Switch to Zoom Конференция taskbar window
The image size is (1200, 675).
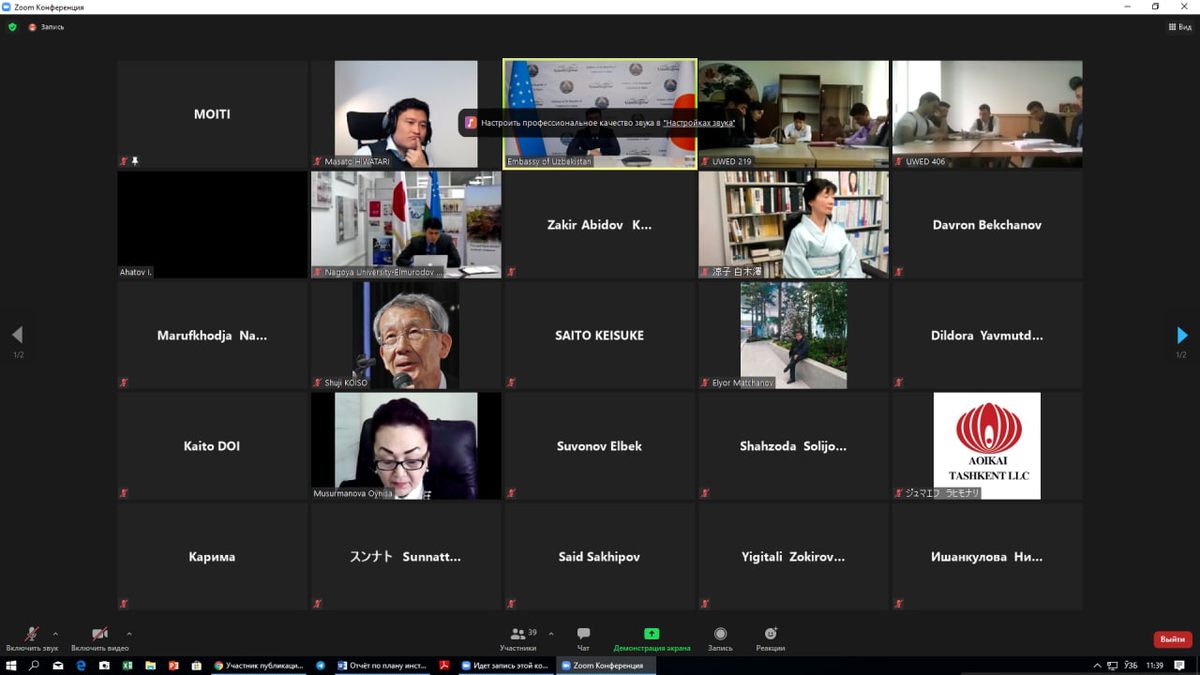[606, 665]
